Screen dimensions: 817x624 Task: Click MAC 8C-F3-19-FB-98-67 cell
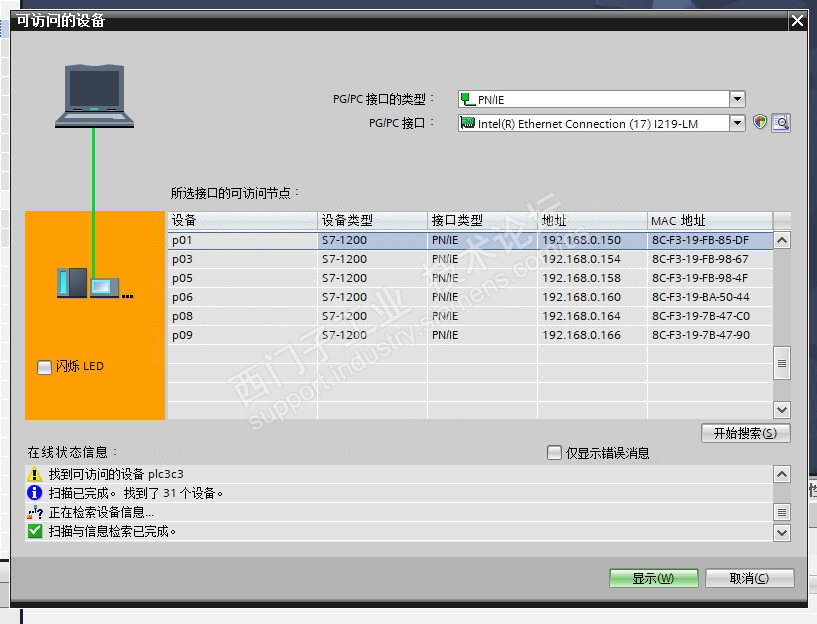click(710, 259)
